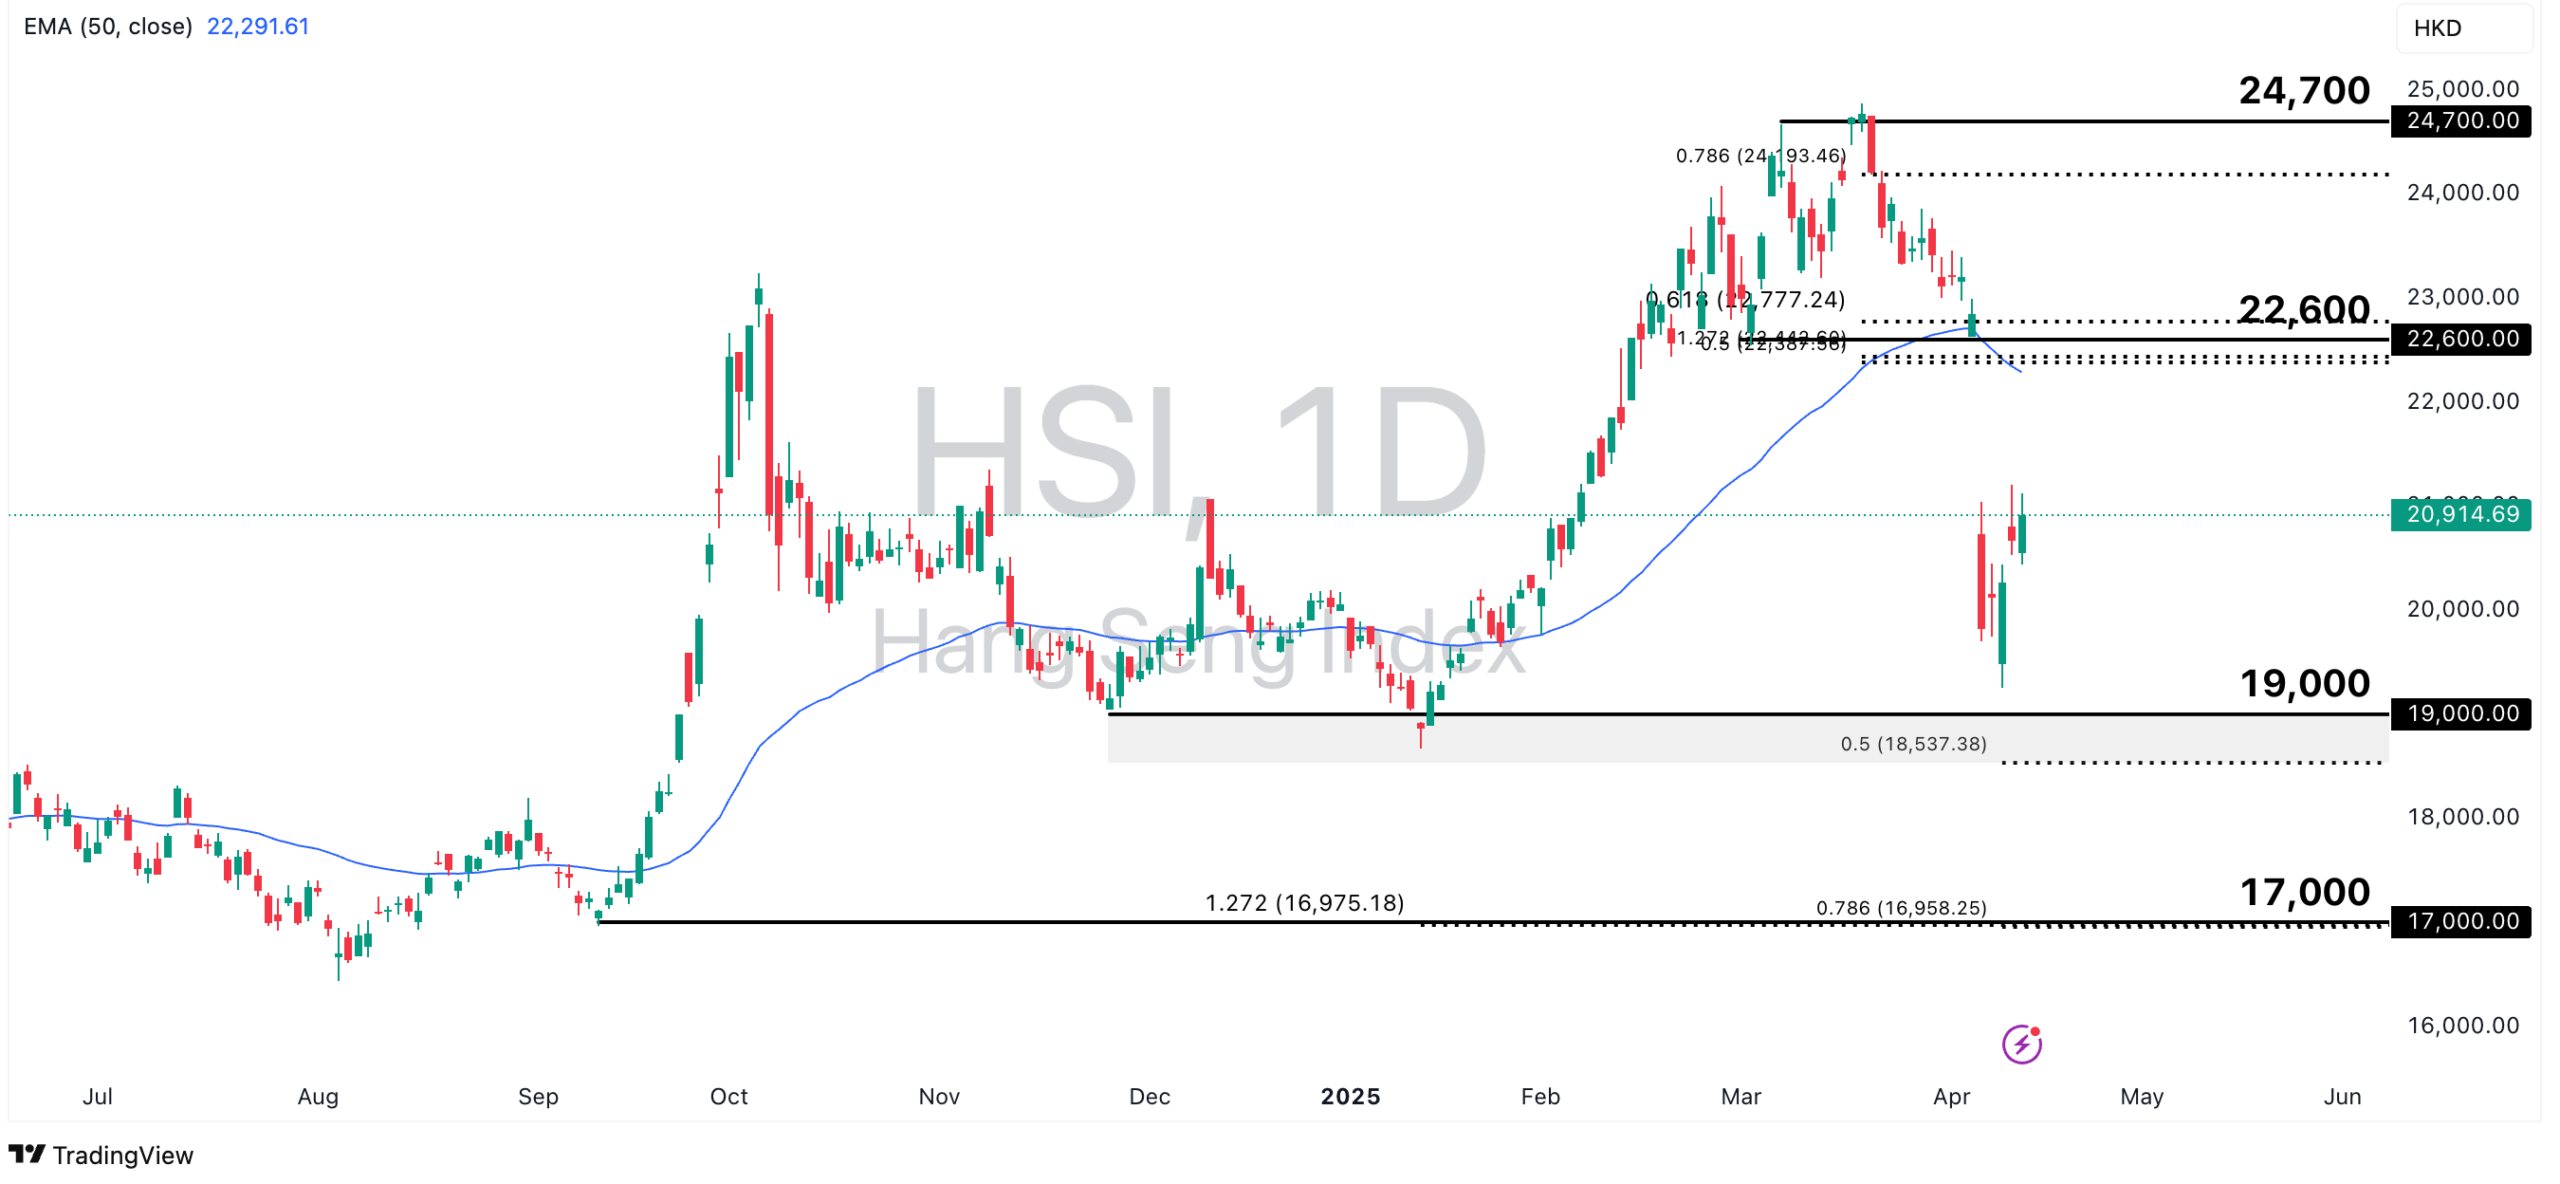Image resolution: width=2560 pixels, height=1184 pixels.
Task: Click the TradingView logo
Action: (x=27, y=1154)
